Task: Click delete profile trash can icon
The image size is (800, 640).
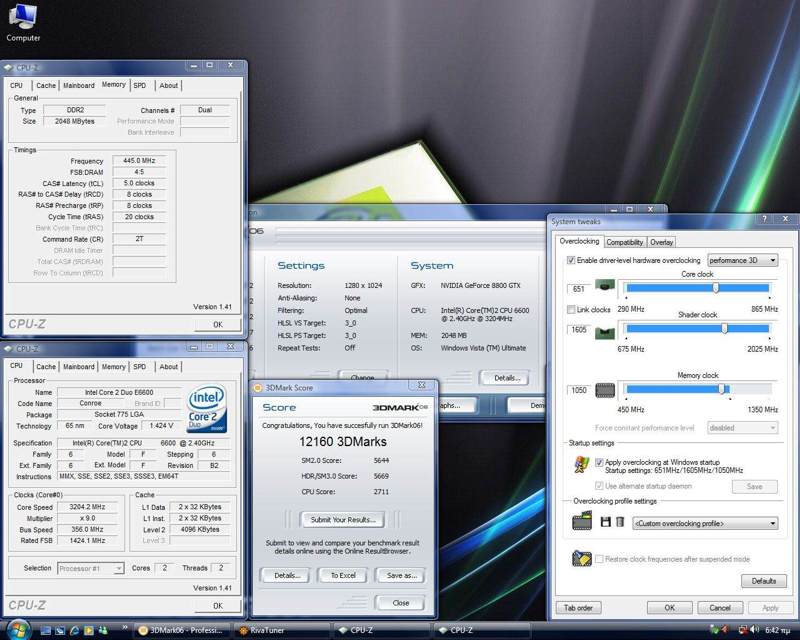Action: (620, 522)
